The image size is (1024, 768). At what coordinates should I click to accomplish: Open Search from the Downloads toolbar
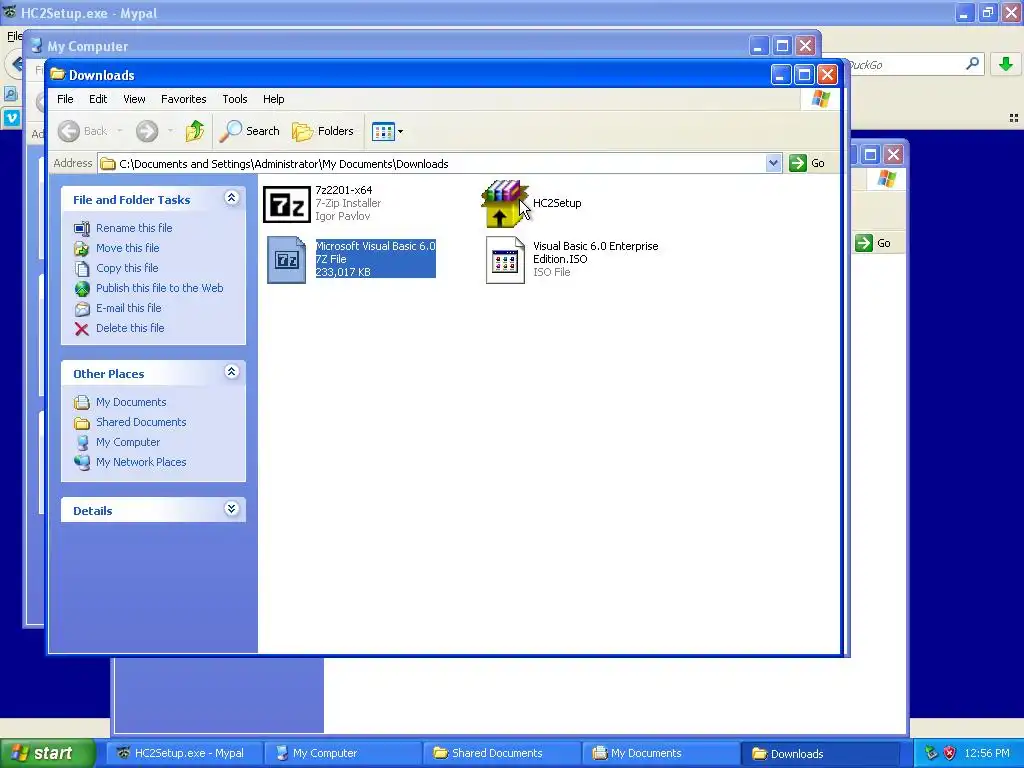[x=249, y=131]
